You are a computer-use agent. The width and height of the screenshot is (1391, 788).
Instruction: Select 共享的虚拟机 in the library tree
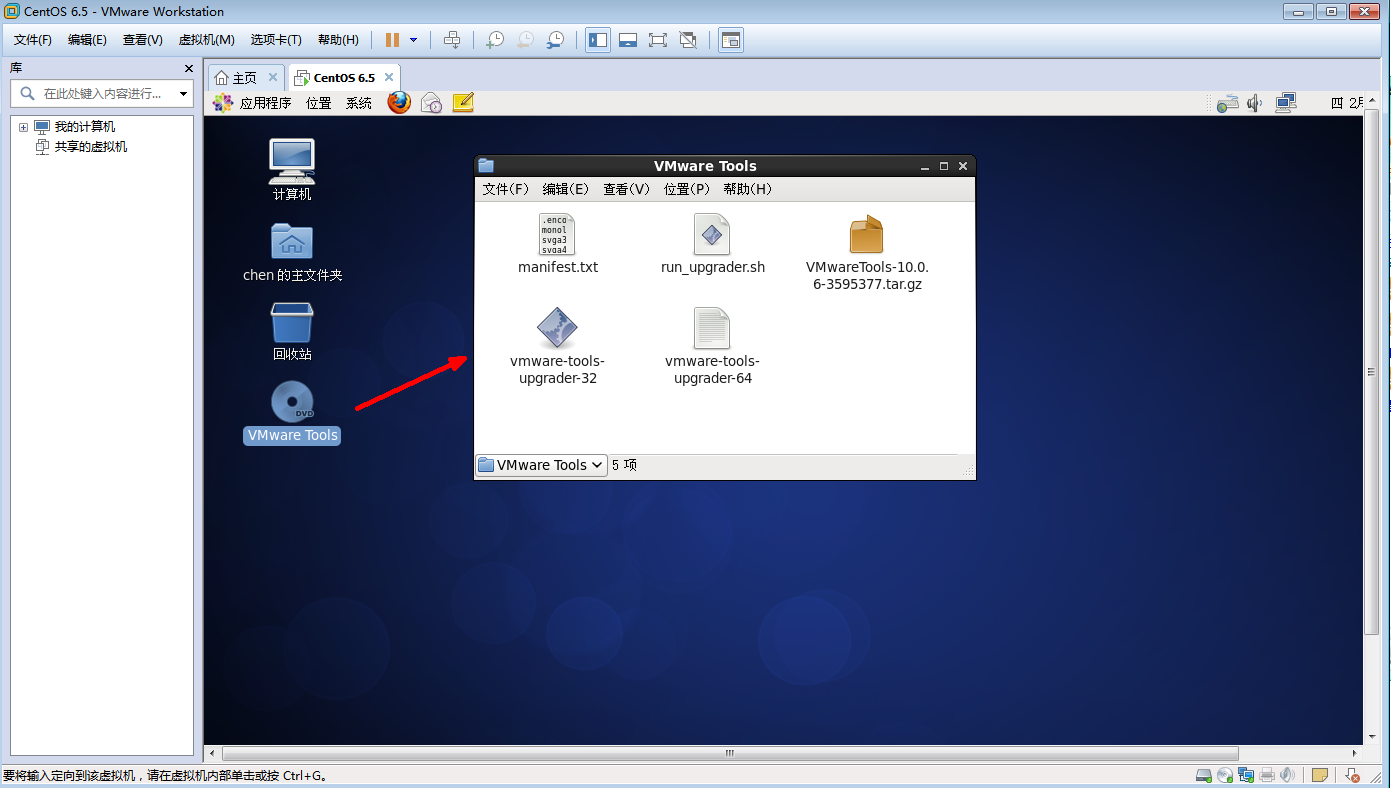coord(90,147)
